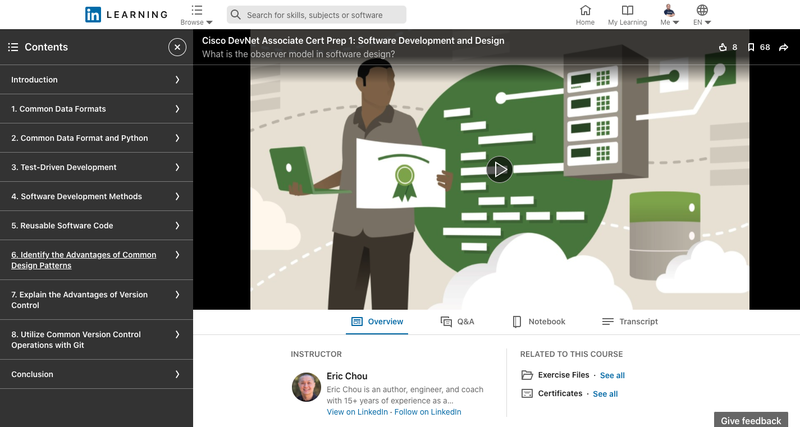
Task: Expand 8. Utilize Common Version Control Operations with Git
Action: (x=96, y=339)
